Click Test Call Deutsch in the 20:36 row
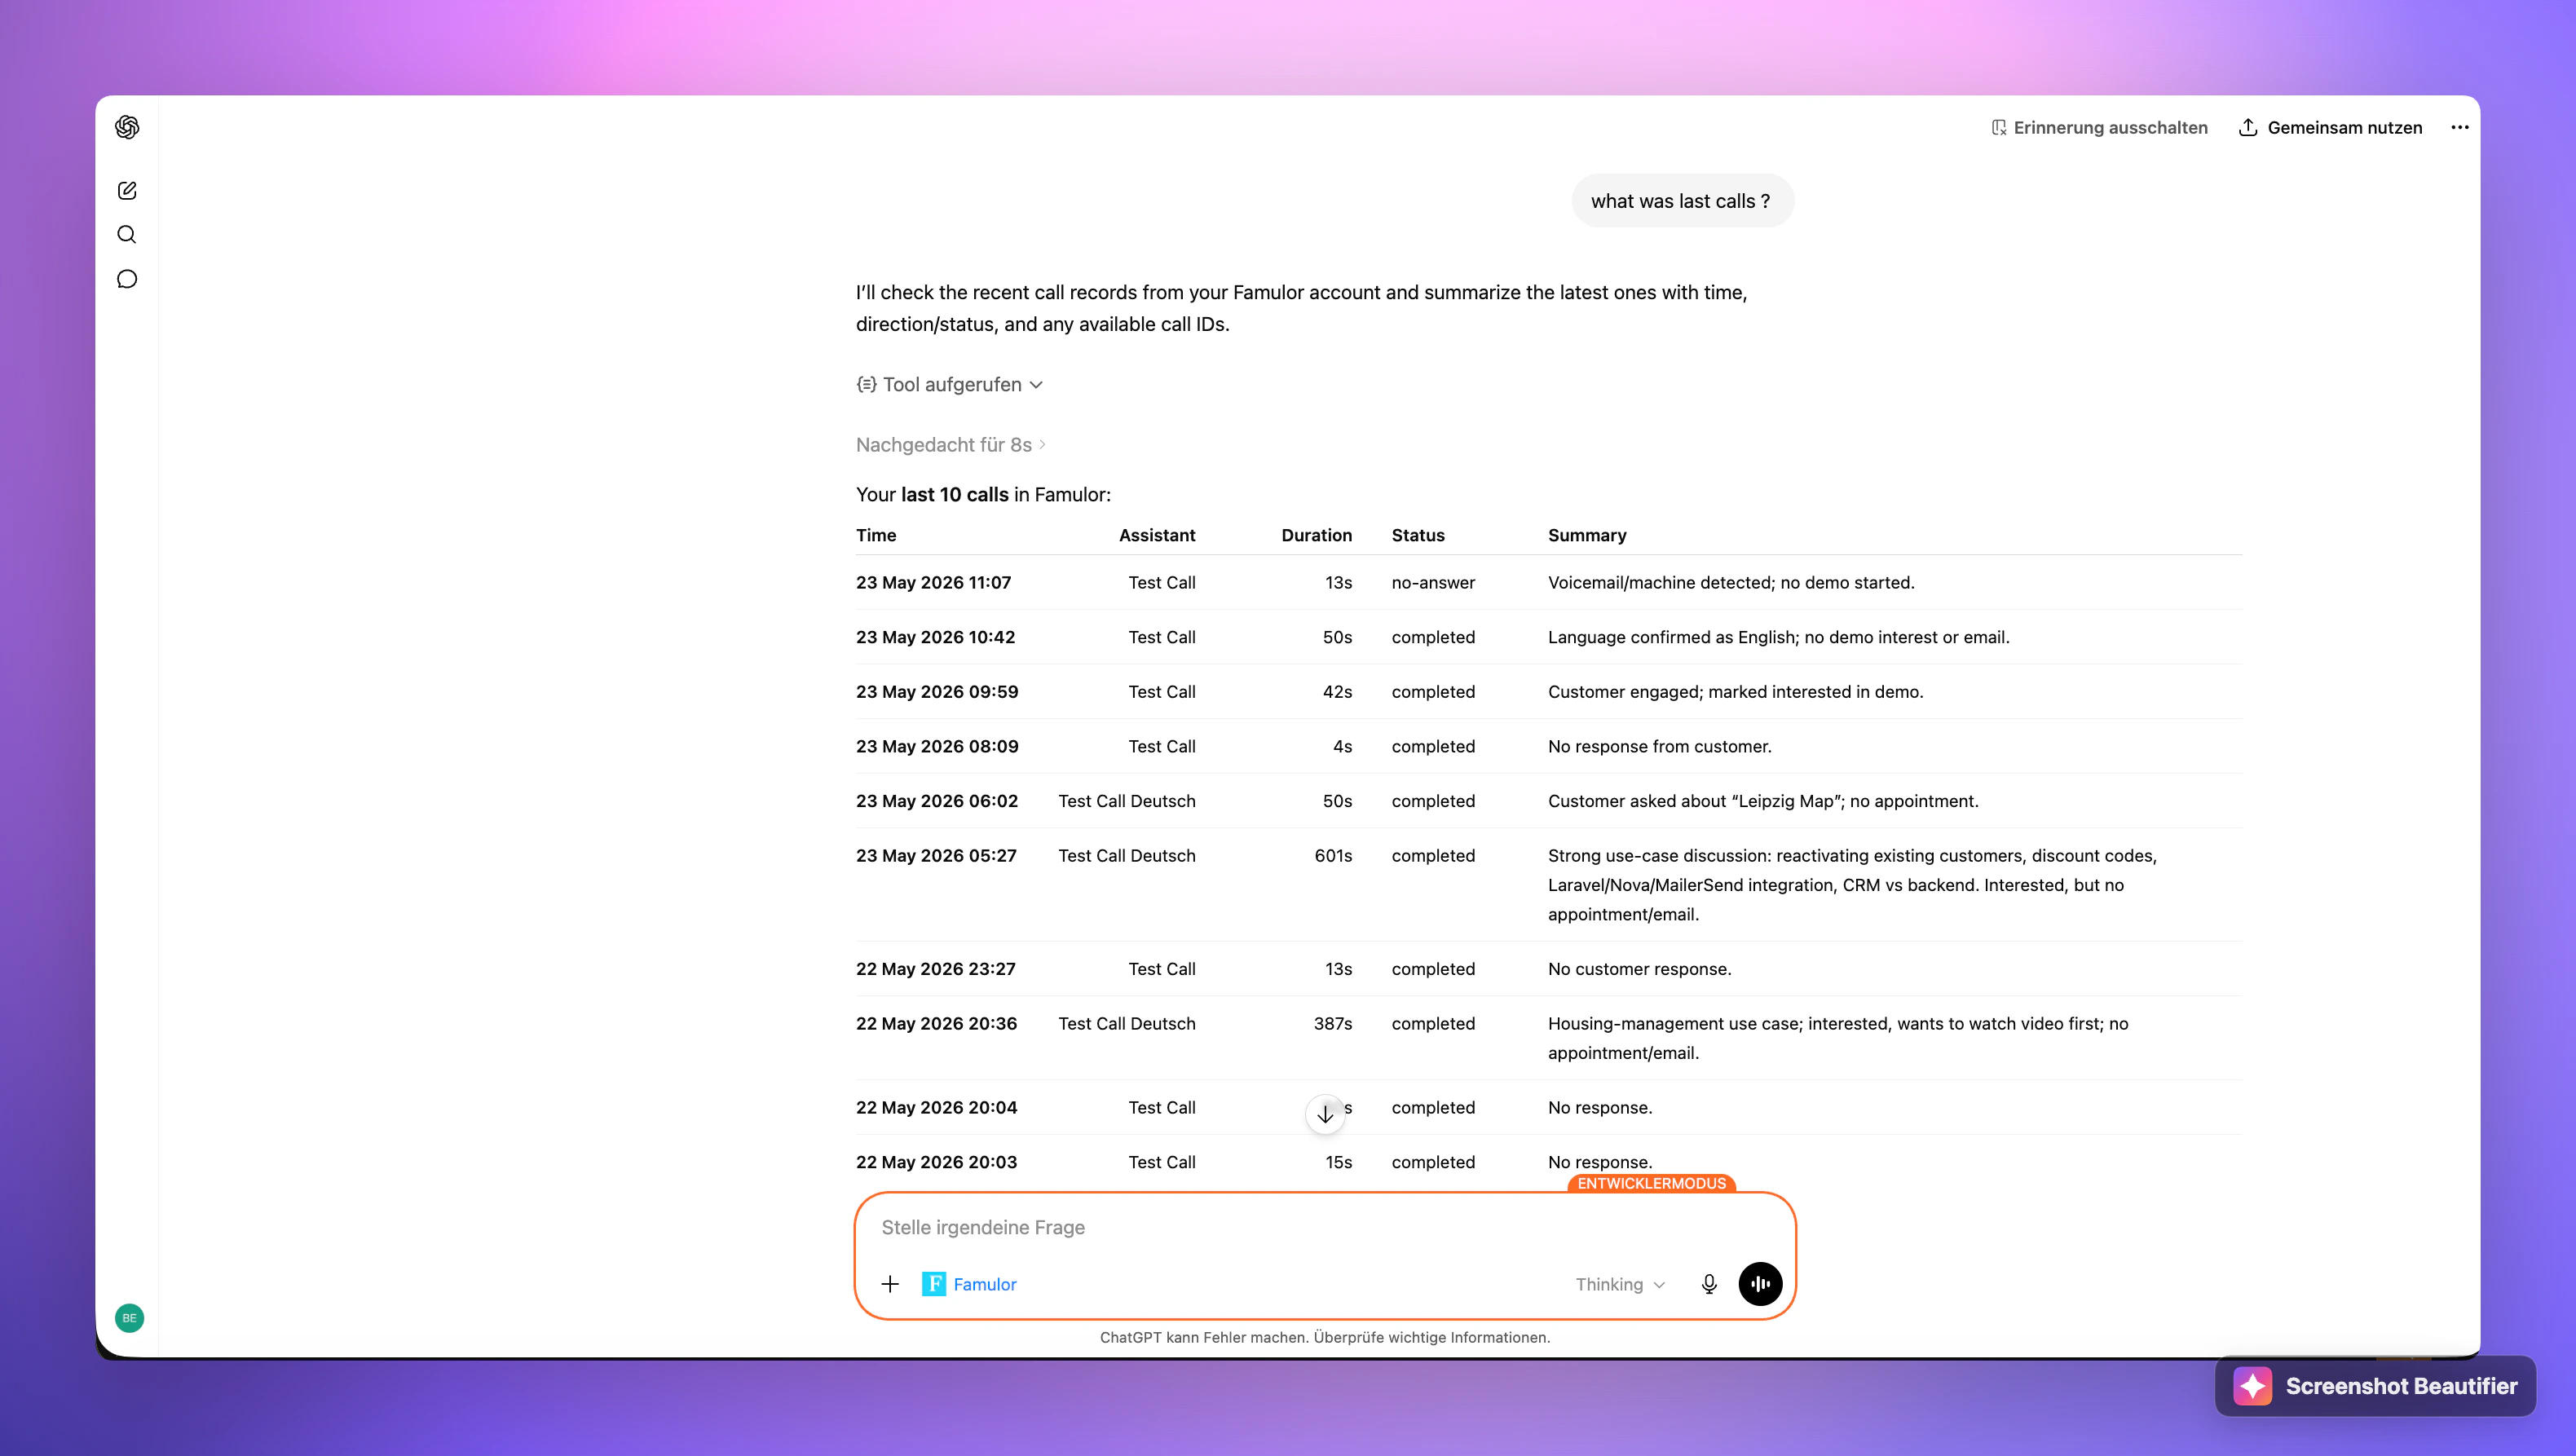Viewport: 2576px width, 1456px height. pyautogui.click(x=1127, y=1024)
